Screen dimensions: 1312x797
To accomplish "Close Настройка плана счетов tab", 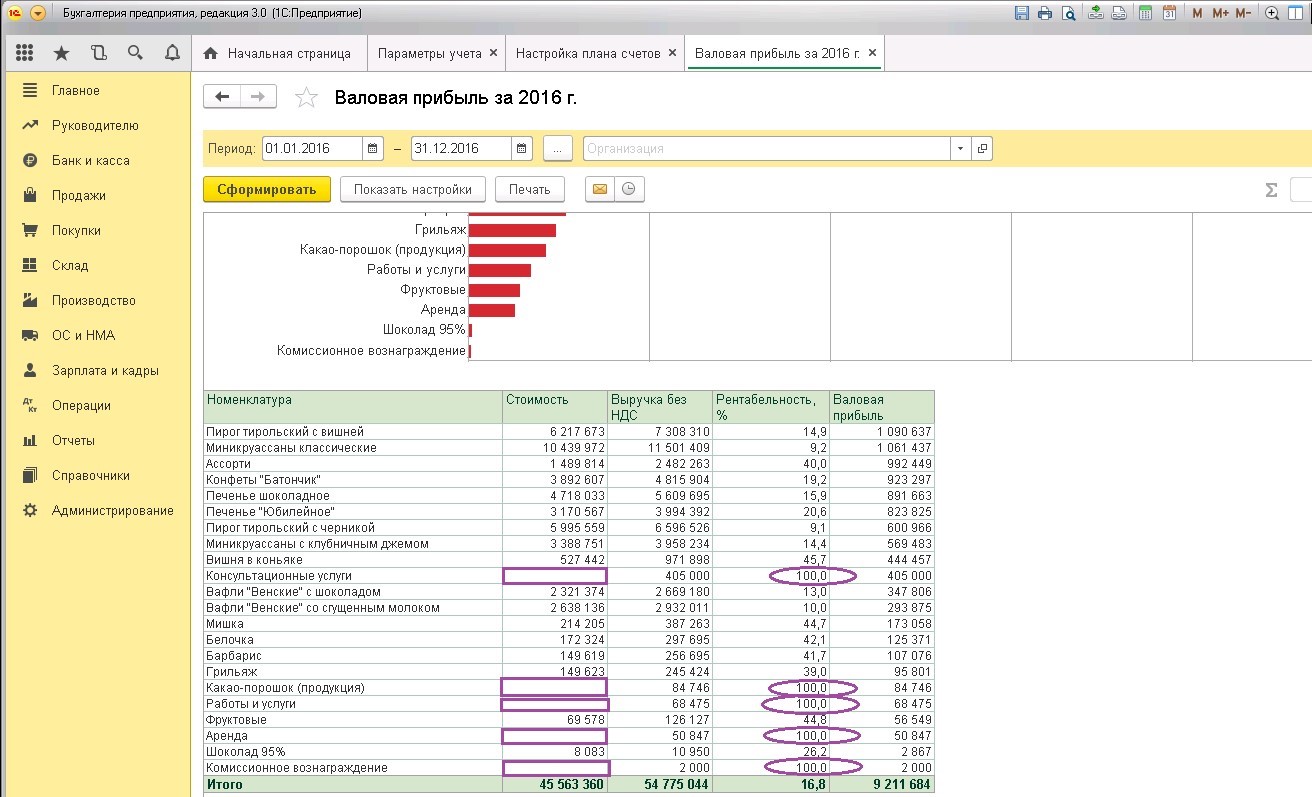I will (x=672, y=53).
